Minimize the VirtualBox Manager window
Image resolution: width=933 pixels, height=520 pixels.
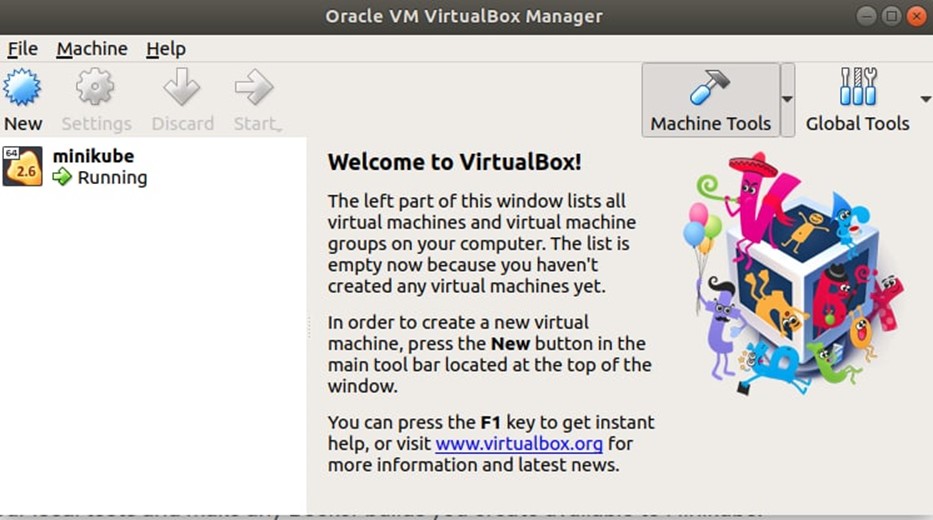point(866,16)
